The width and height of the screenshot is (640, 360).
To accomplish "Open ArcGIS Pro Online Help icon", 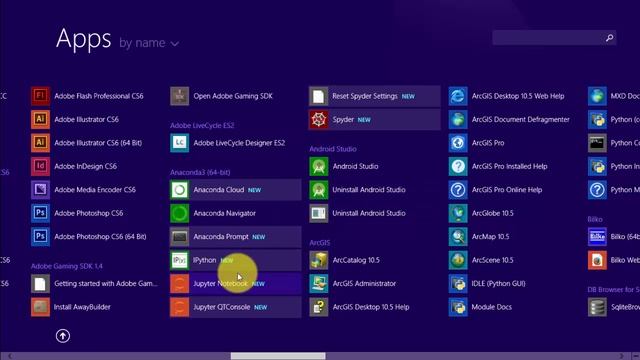I will coord(458,189).
